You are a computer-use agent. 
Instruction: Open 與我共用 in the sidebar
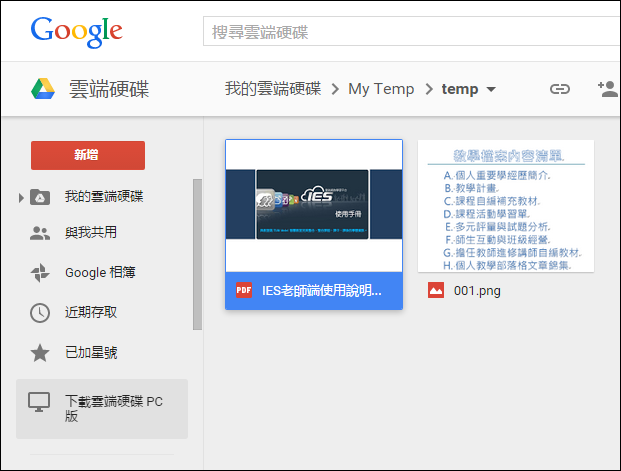91,233
